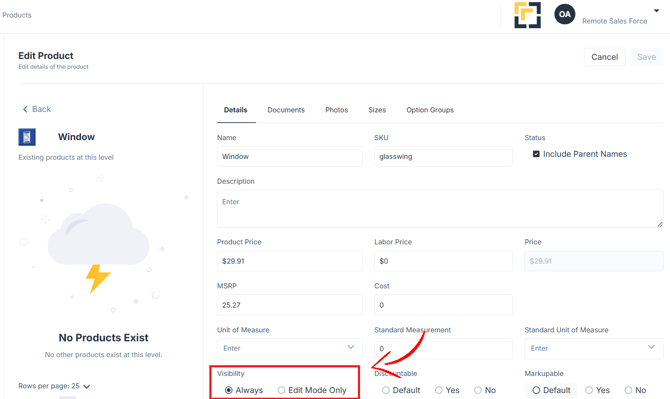The image size is (670, 399).
Task: Switch to the Photos tab
Action: pyautogui.click(x=336, y=110)
